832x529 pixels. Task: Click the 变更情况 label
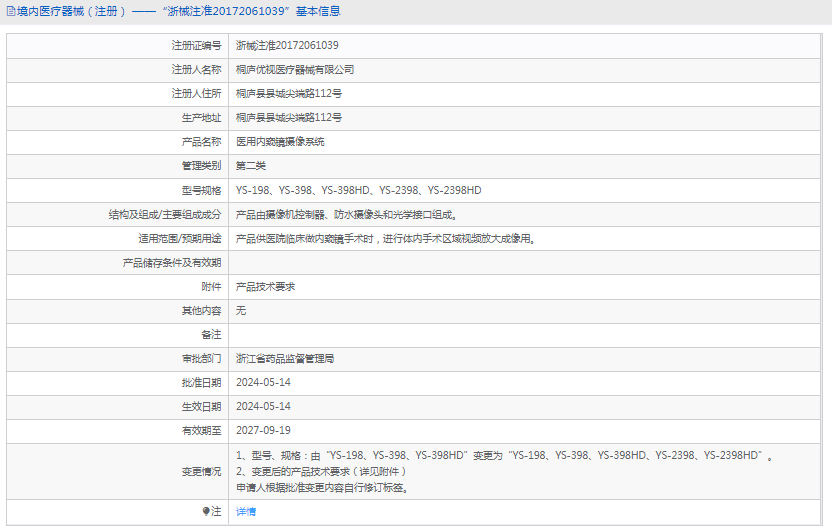pos(201,471)
